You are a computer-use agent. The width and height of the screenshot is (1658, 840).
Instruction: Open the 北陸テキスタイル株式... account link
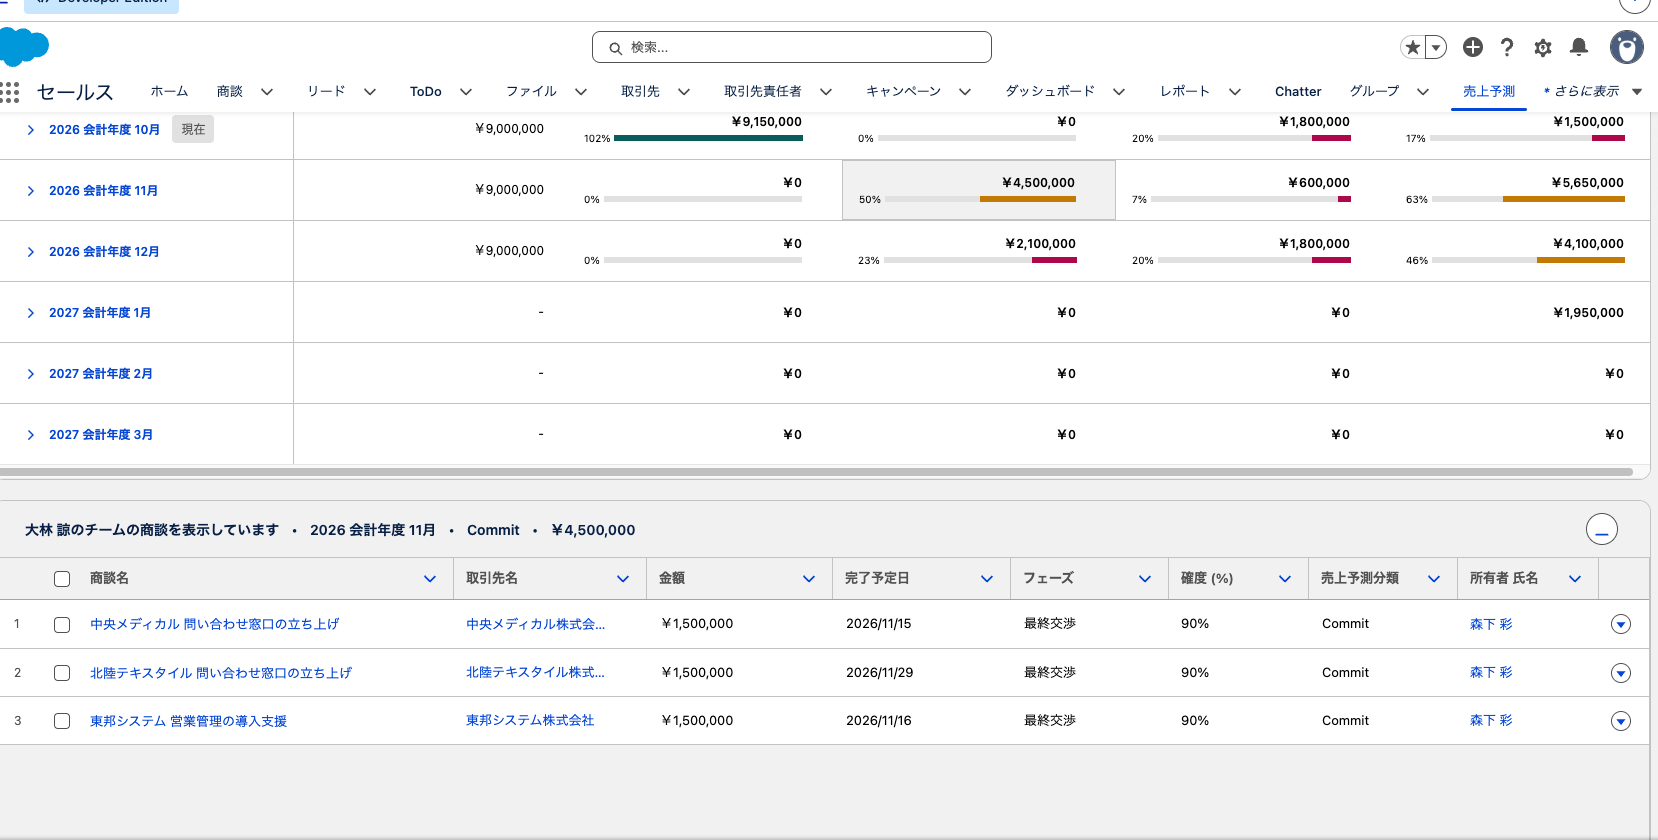(535, 672)
